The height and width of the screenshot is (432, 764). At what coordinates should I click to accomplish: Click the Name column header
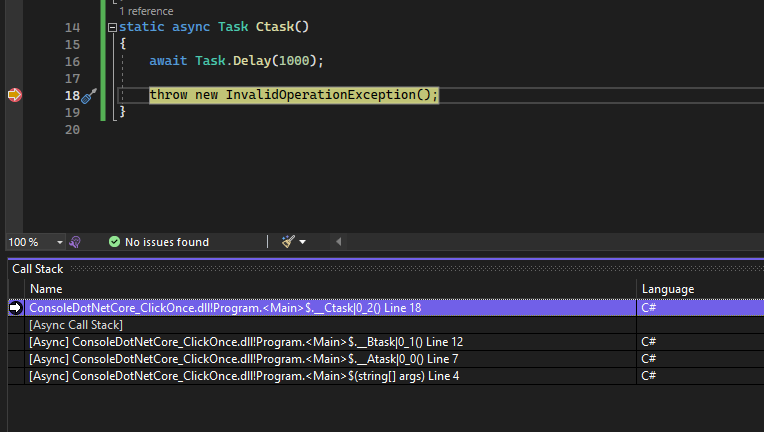pos(46,289)
